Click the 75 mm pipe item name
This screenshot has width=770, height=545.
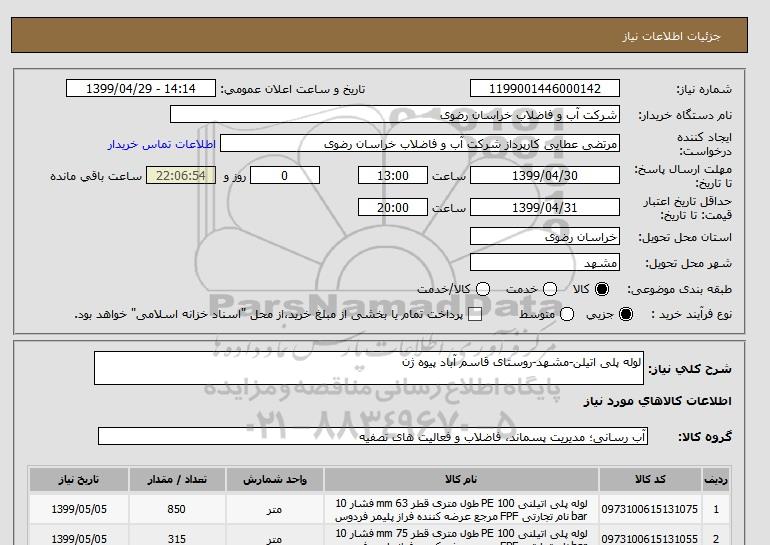461,537
